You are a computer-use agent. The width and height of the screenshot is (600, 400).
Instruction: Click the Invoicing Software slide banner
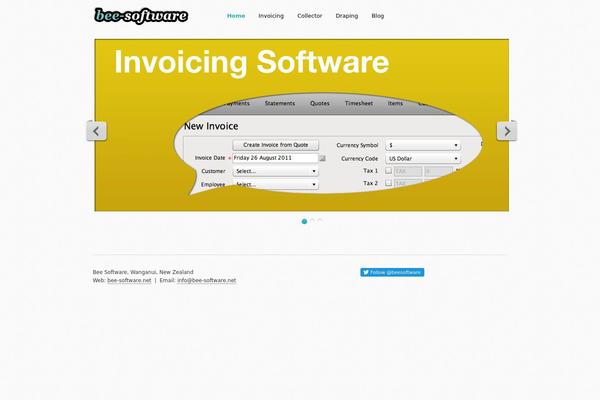point(302,125)
